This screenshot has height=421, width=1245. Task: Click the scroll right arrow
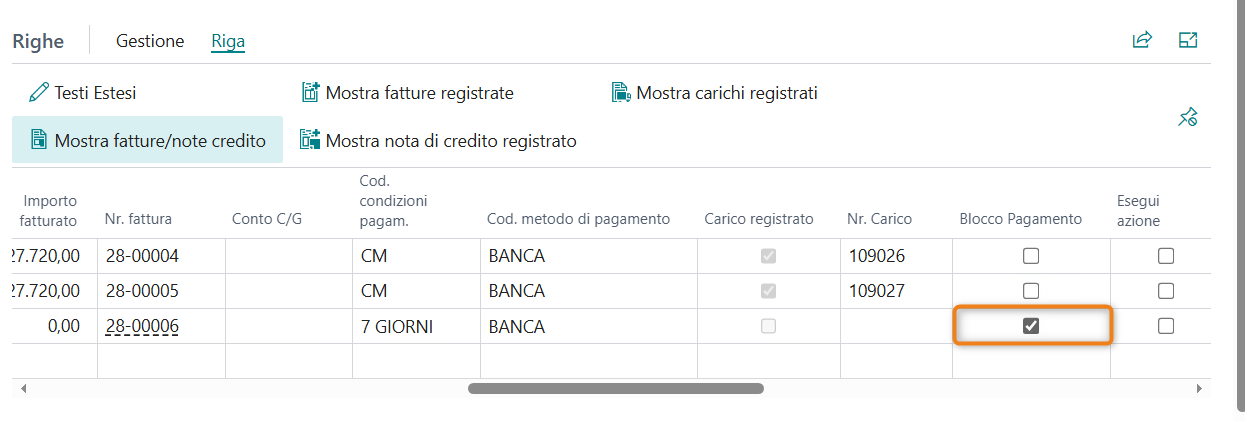[1199, 388]
